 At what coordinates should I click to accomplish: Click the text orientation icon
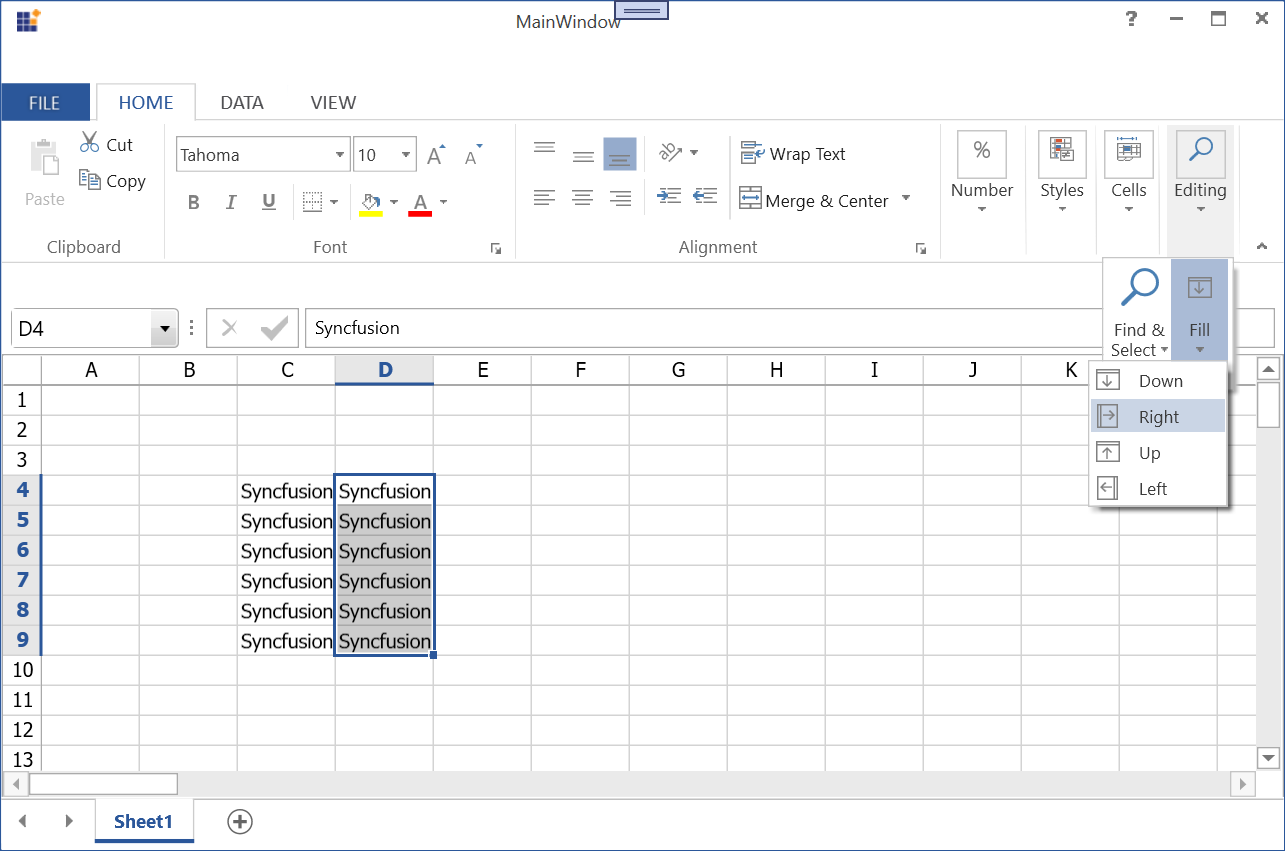(x=670, y=153)
